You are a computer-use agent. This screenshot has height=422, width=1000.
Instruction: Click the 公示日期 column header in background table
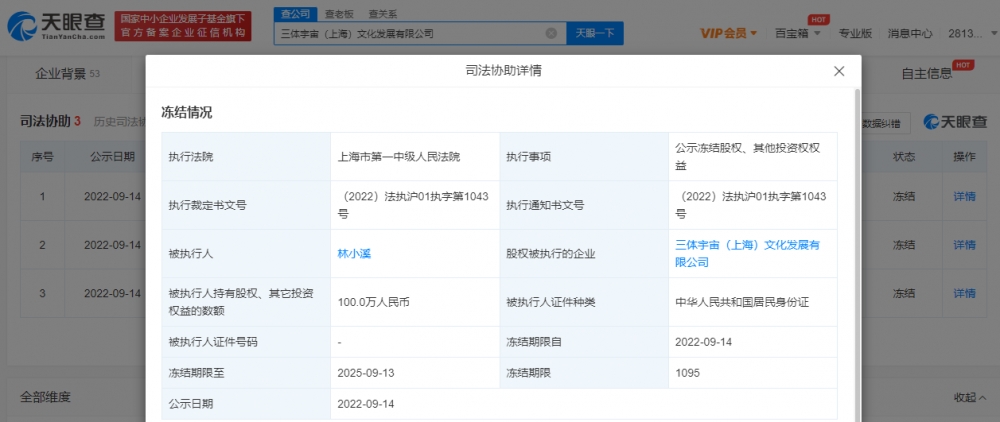pos(112,157)
